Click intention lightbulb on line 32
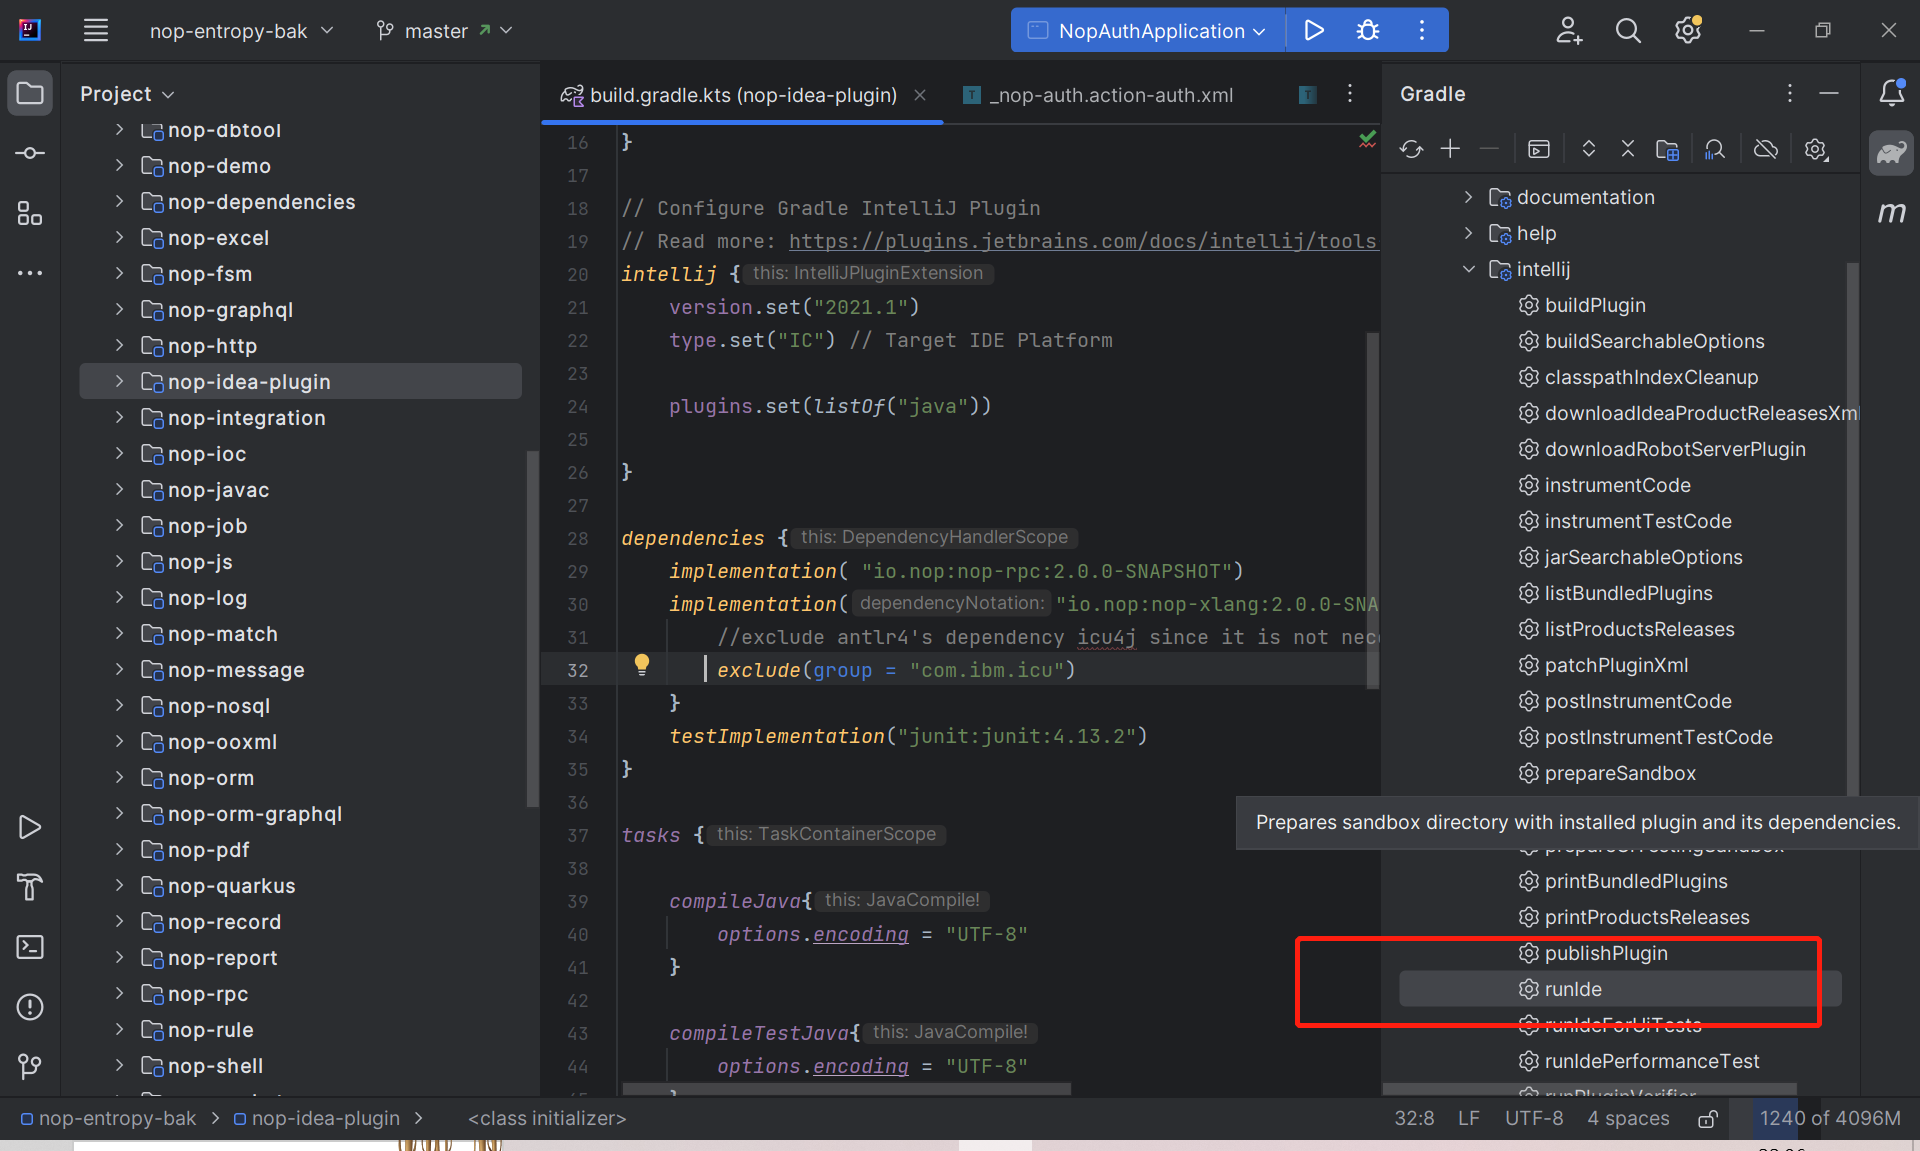Image resolution: width=1920 pixels, height=1151 pixels. (642, 664)
